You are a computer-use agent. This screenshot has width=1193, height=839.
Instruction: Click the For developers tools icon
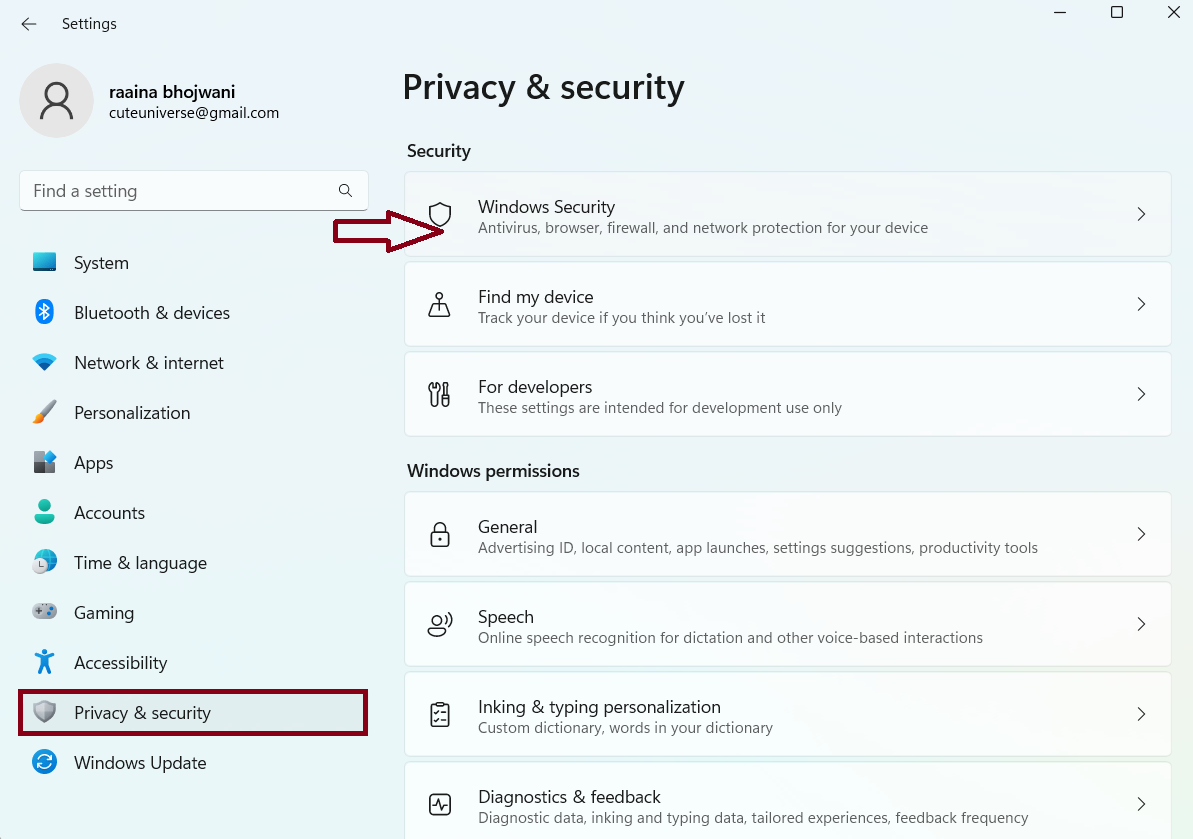click(439, 394)
